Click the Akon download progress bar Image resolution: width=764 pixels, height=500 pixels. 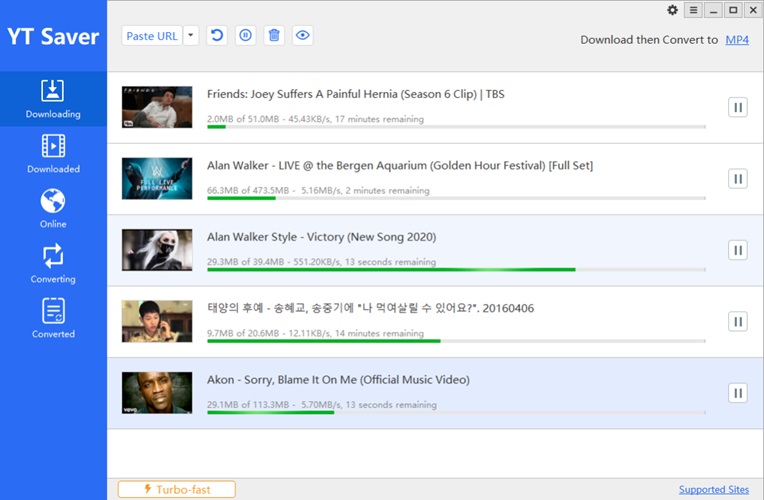(456, 412)
